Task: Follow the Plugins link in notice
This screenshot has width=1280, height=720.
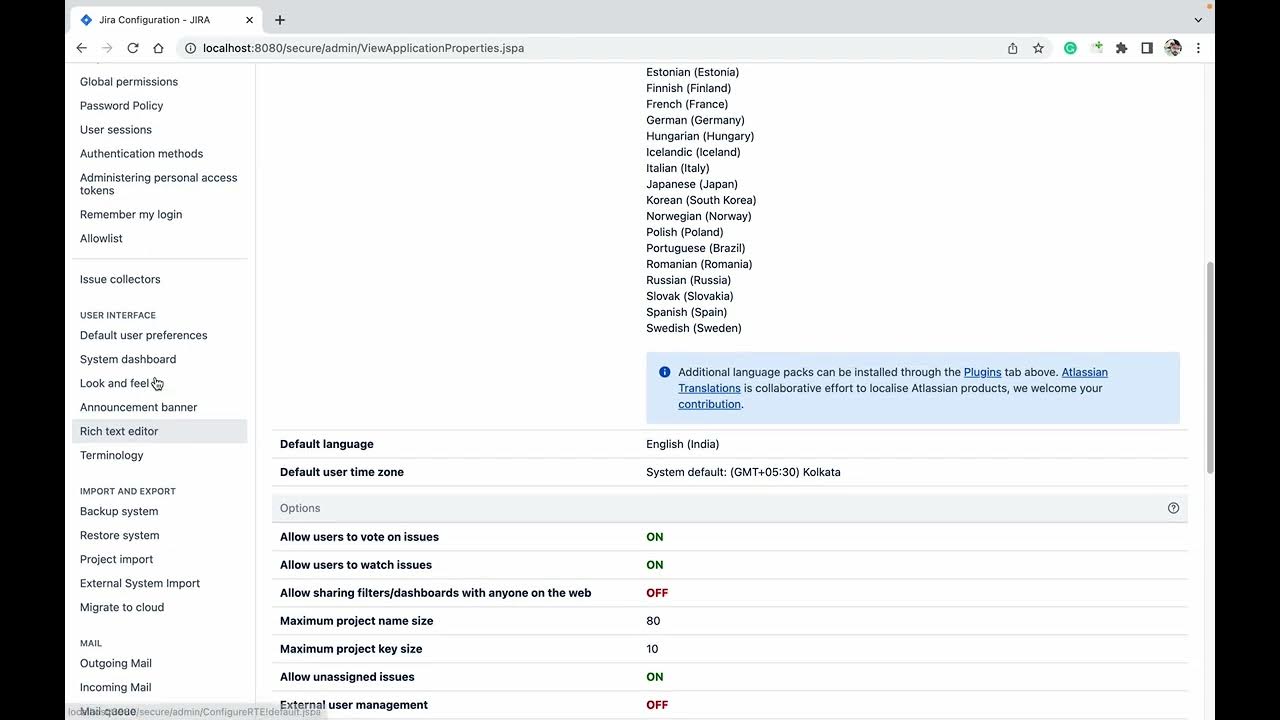Action: (x=983, y=372)
